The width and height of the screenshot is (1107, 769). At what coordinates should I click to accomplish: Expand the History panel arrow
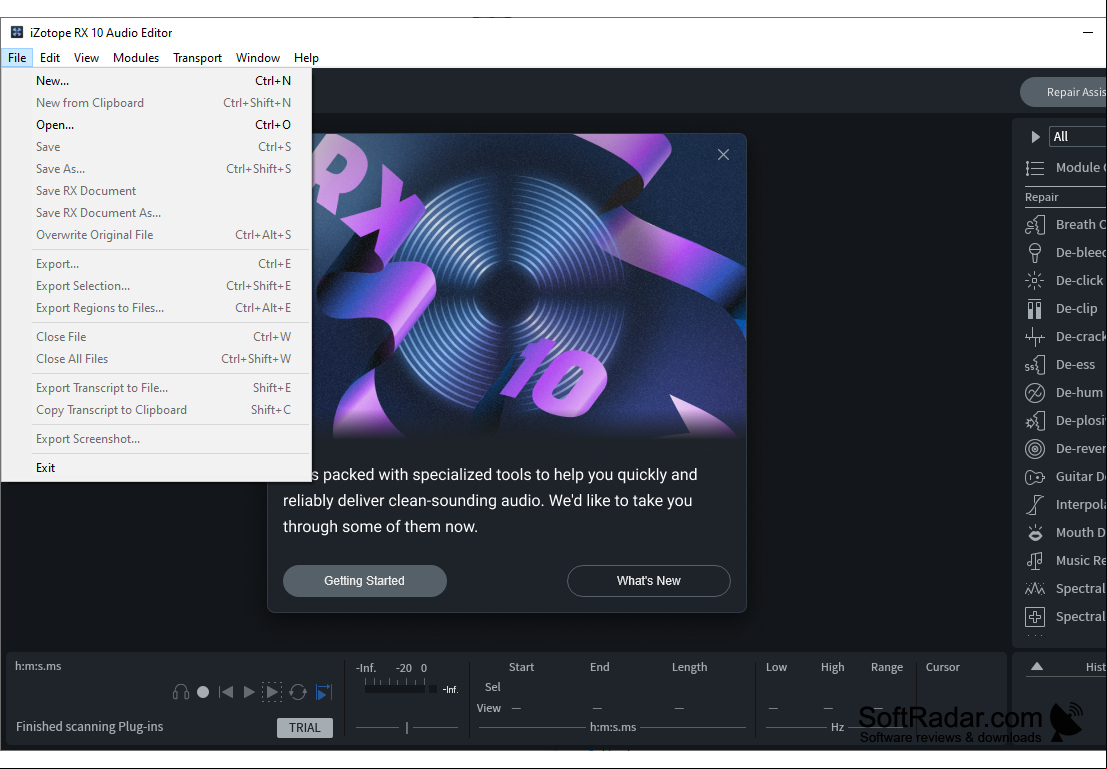(1037, 667)
